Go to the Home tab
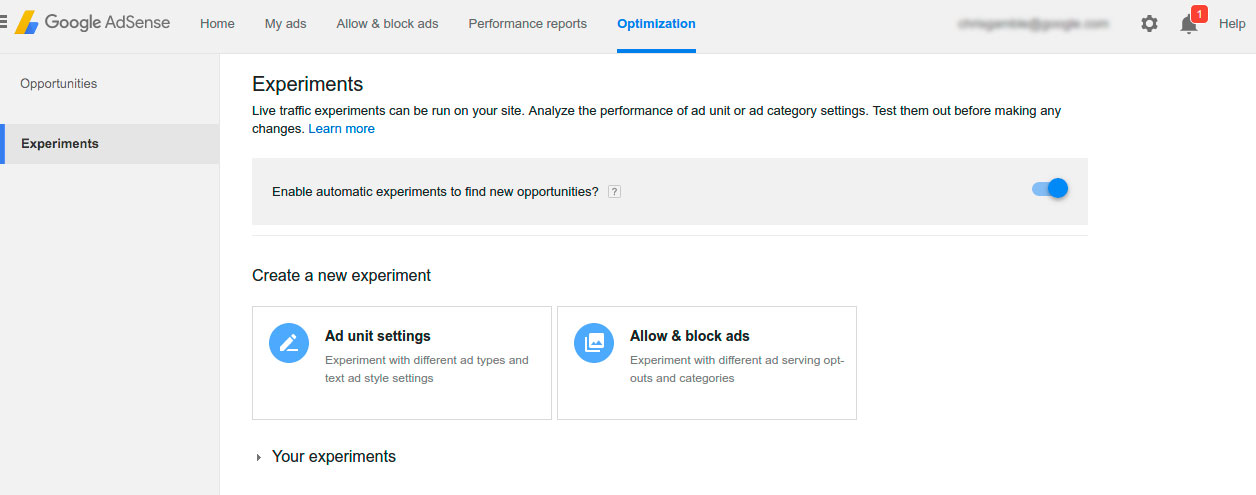This screenshot has width=1256, height=495. (x=217, y=24)
